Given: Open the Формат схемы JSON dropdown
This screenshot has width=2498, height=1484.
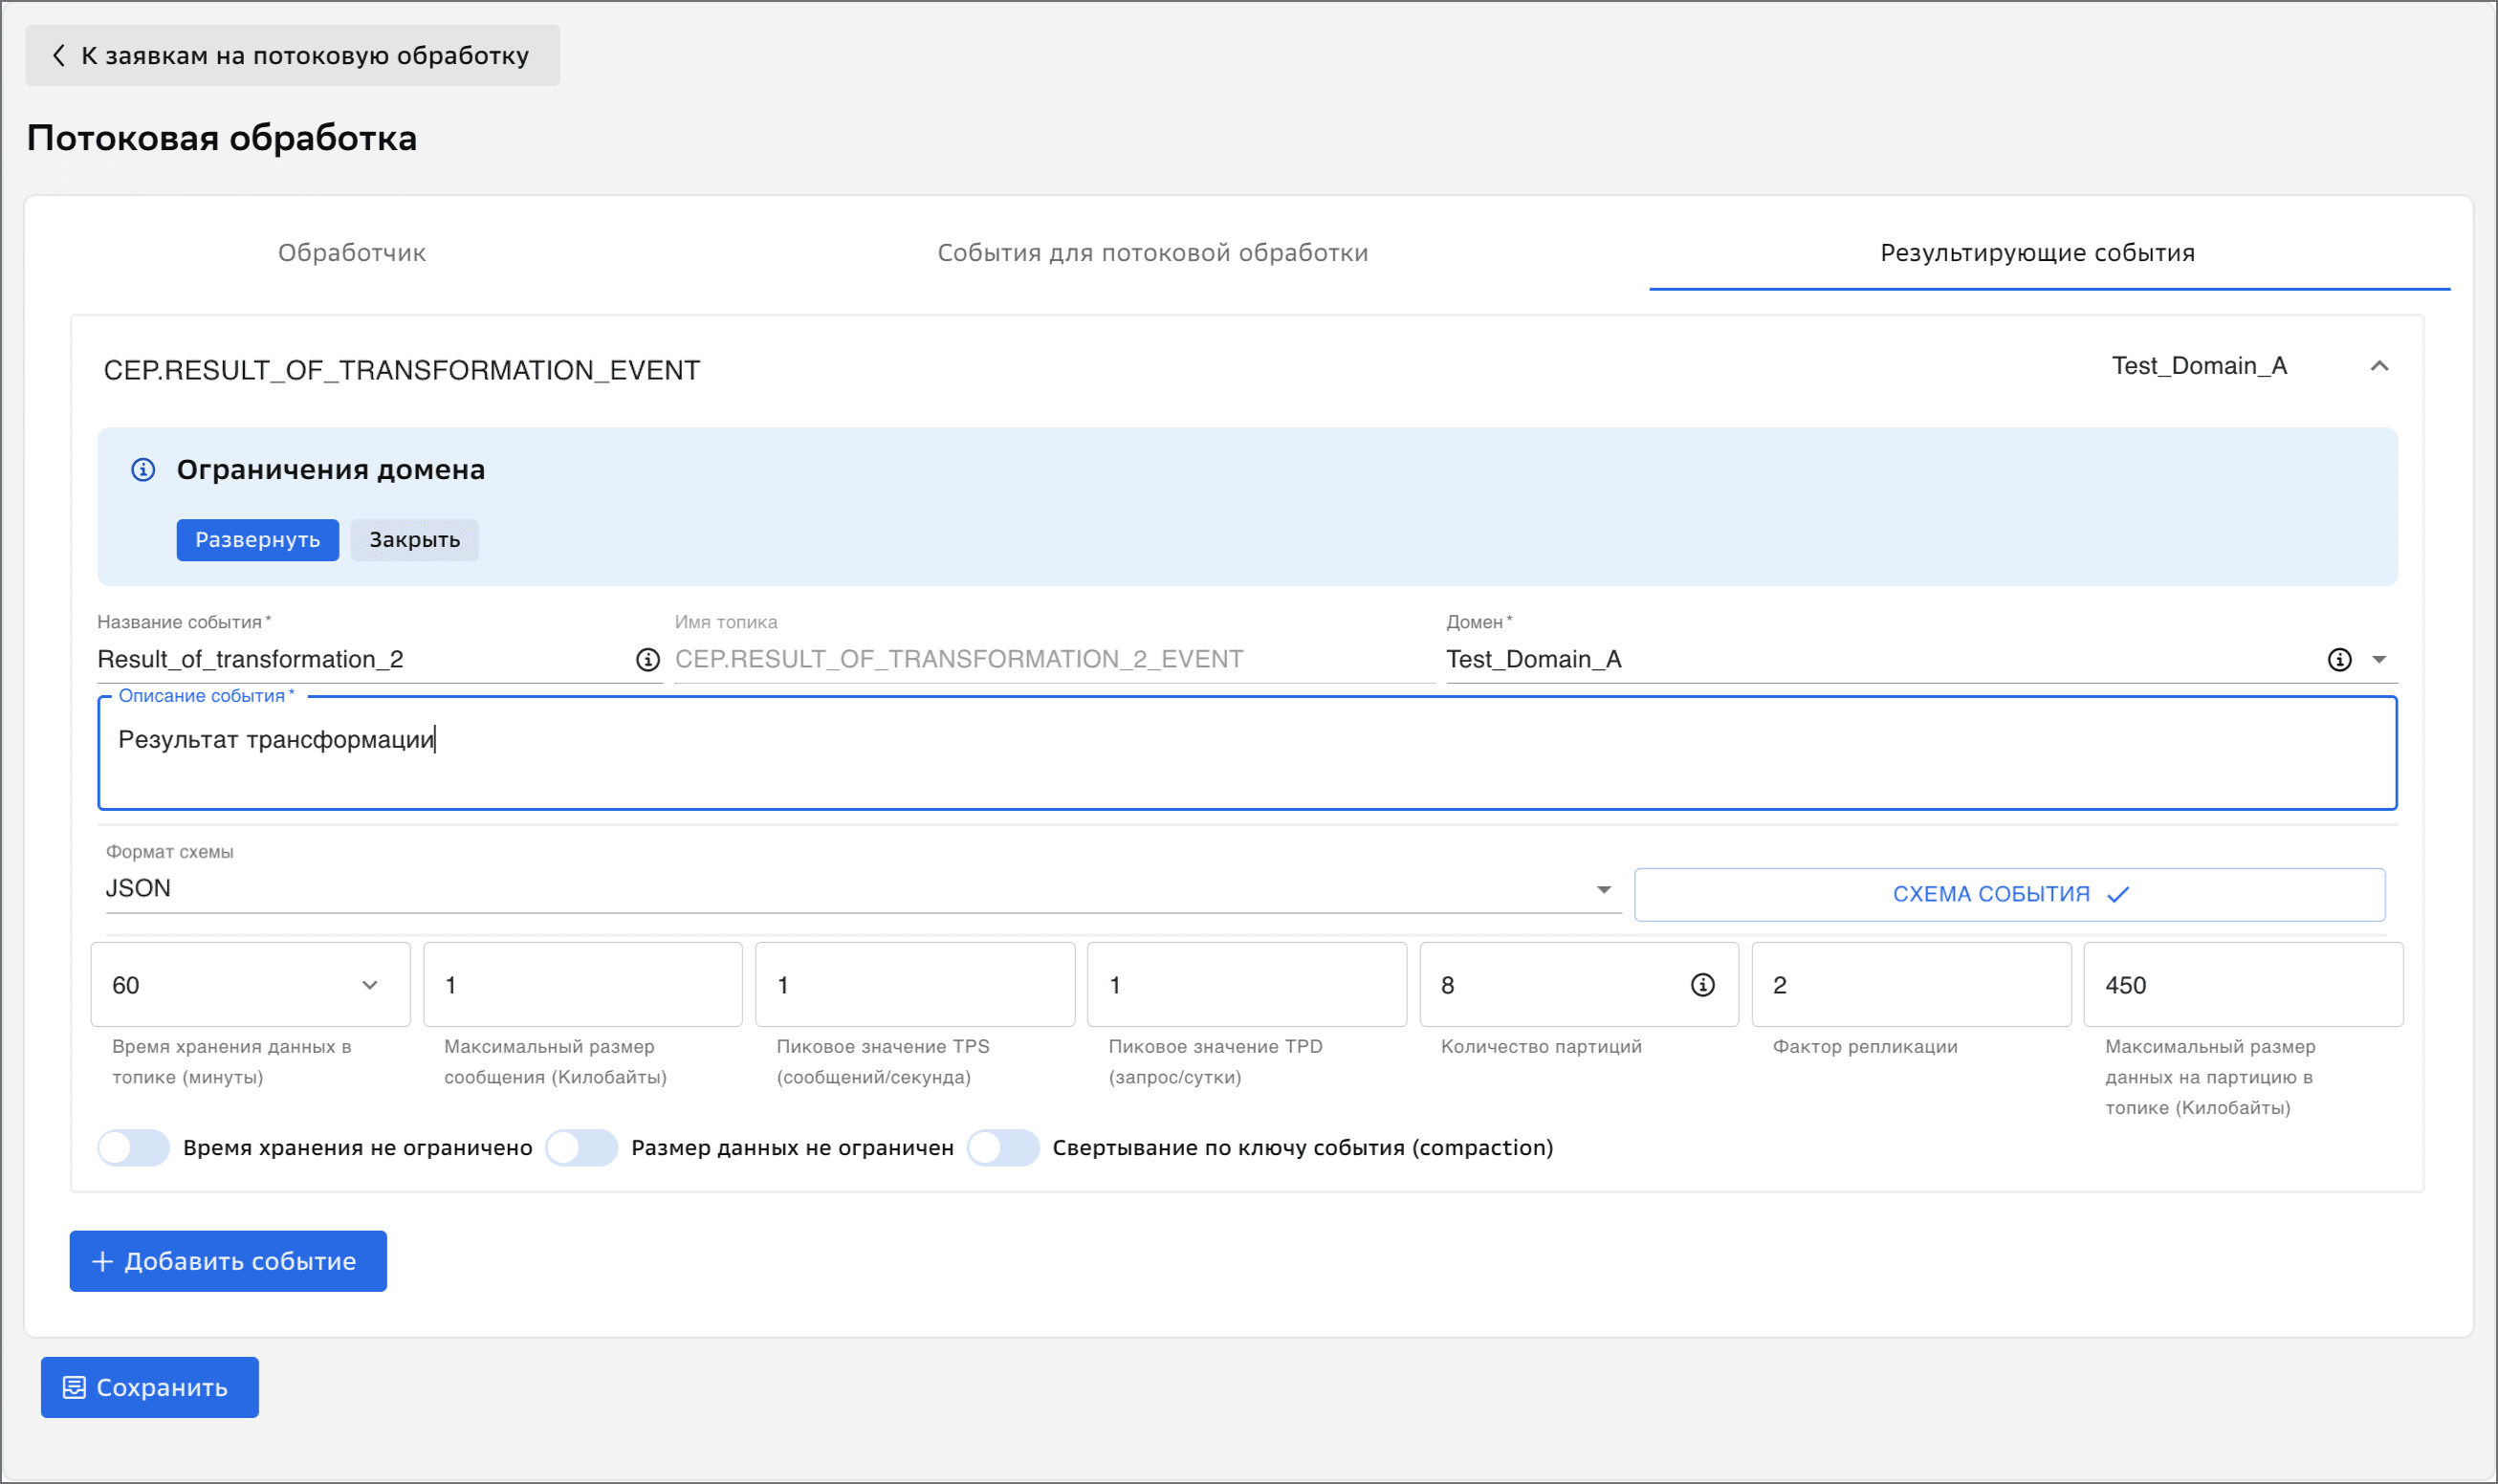Looking at the screenshot, I should pyautogui.click(x=863, y=889).
